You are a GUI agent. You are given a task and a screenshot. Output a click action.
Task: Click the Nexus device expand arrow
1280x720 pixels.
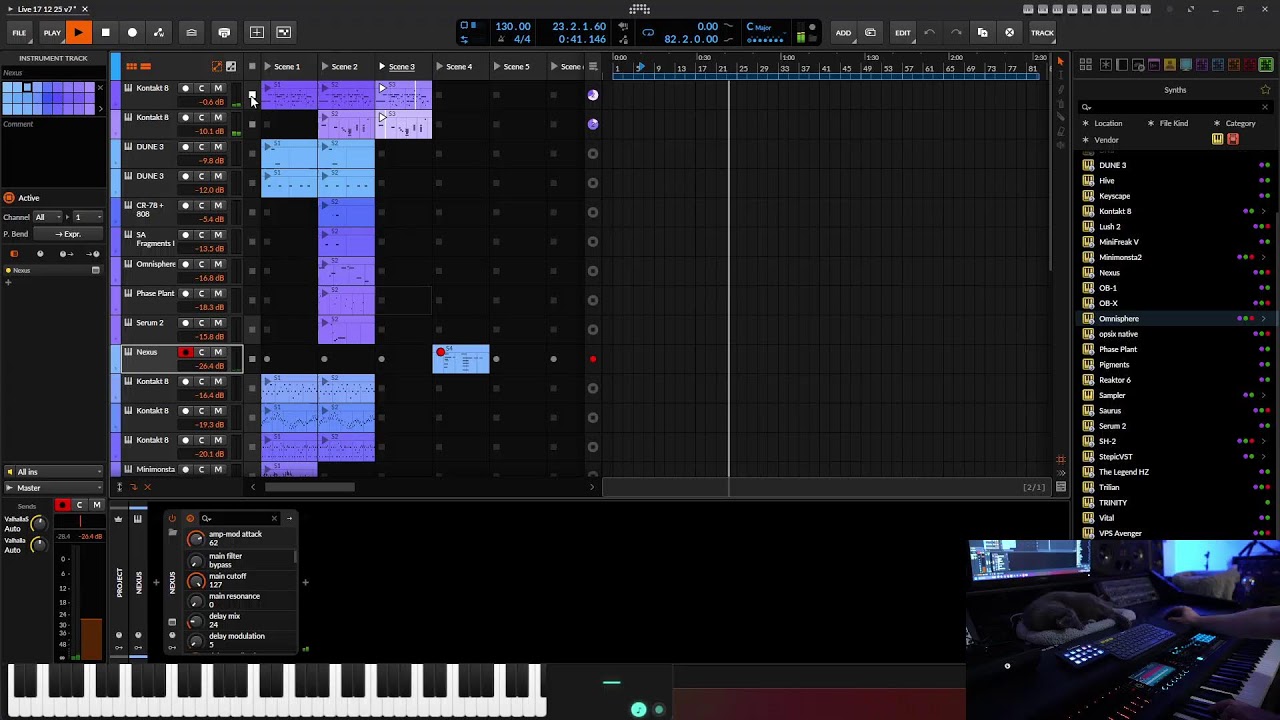pyautogui.click(x=289, y=518)
